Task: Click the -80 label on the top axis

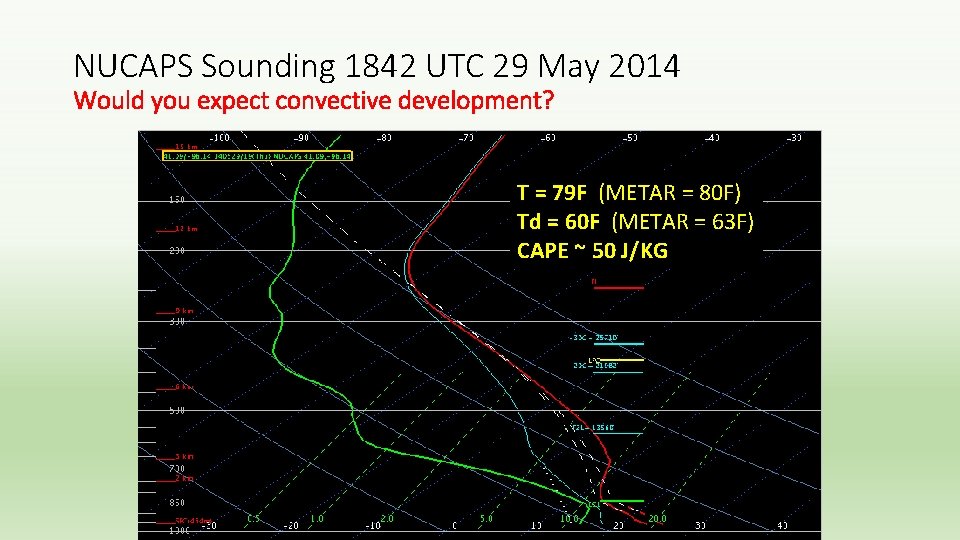Action: pos(383,138)
